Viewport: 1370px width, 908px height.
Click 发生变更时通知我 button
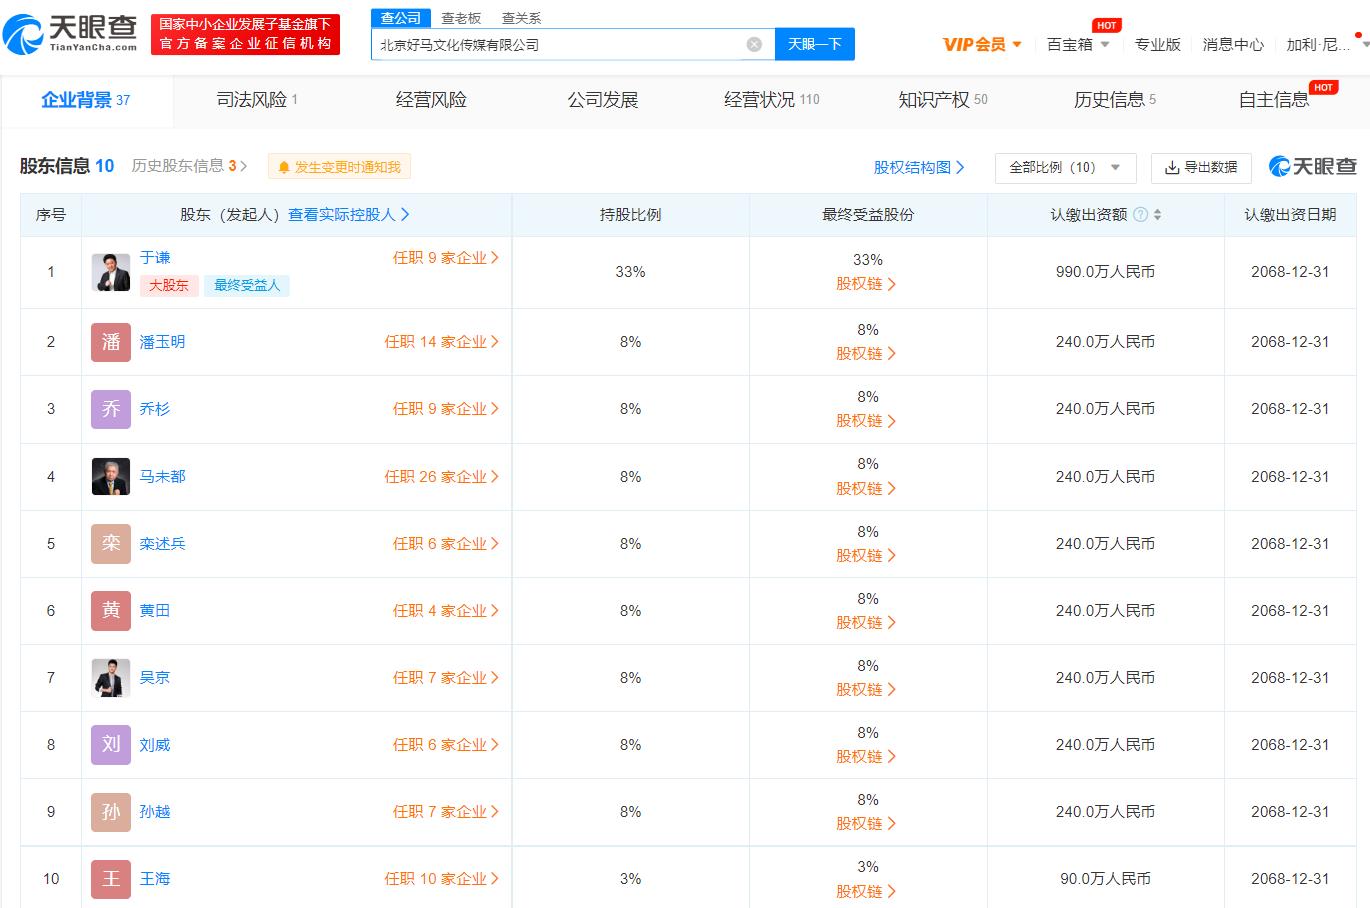[339, 167]
